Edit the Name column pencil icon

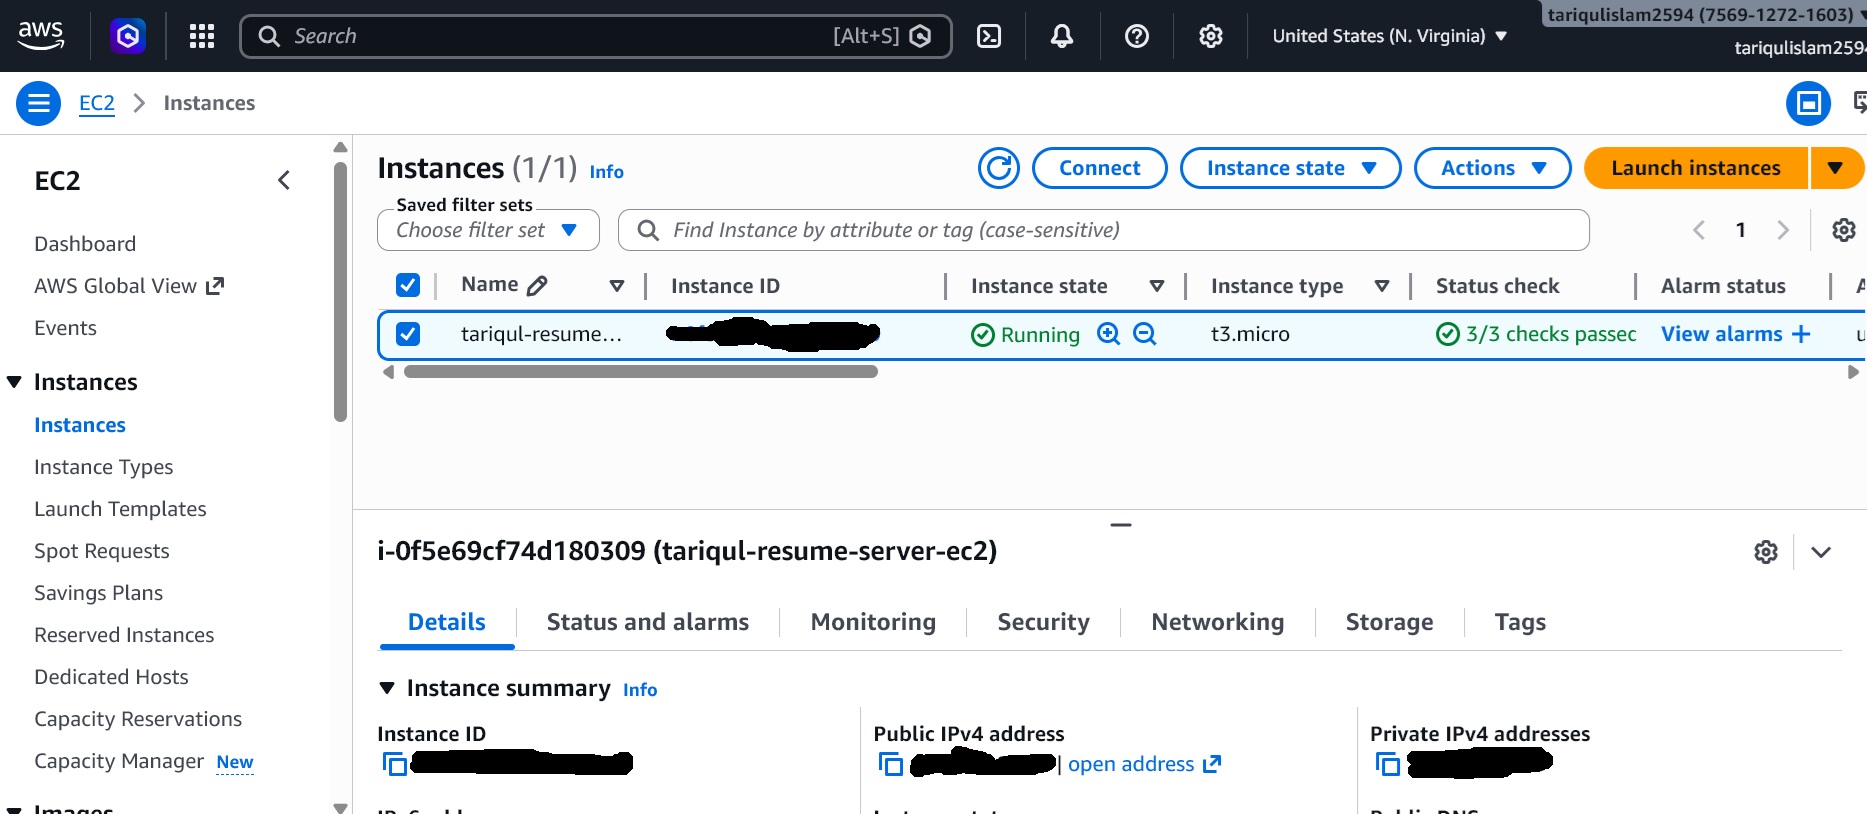(x=537, y=286)
